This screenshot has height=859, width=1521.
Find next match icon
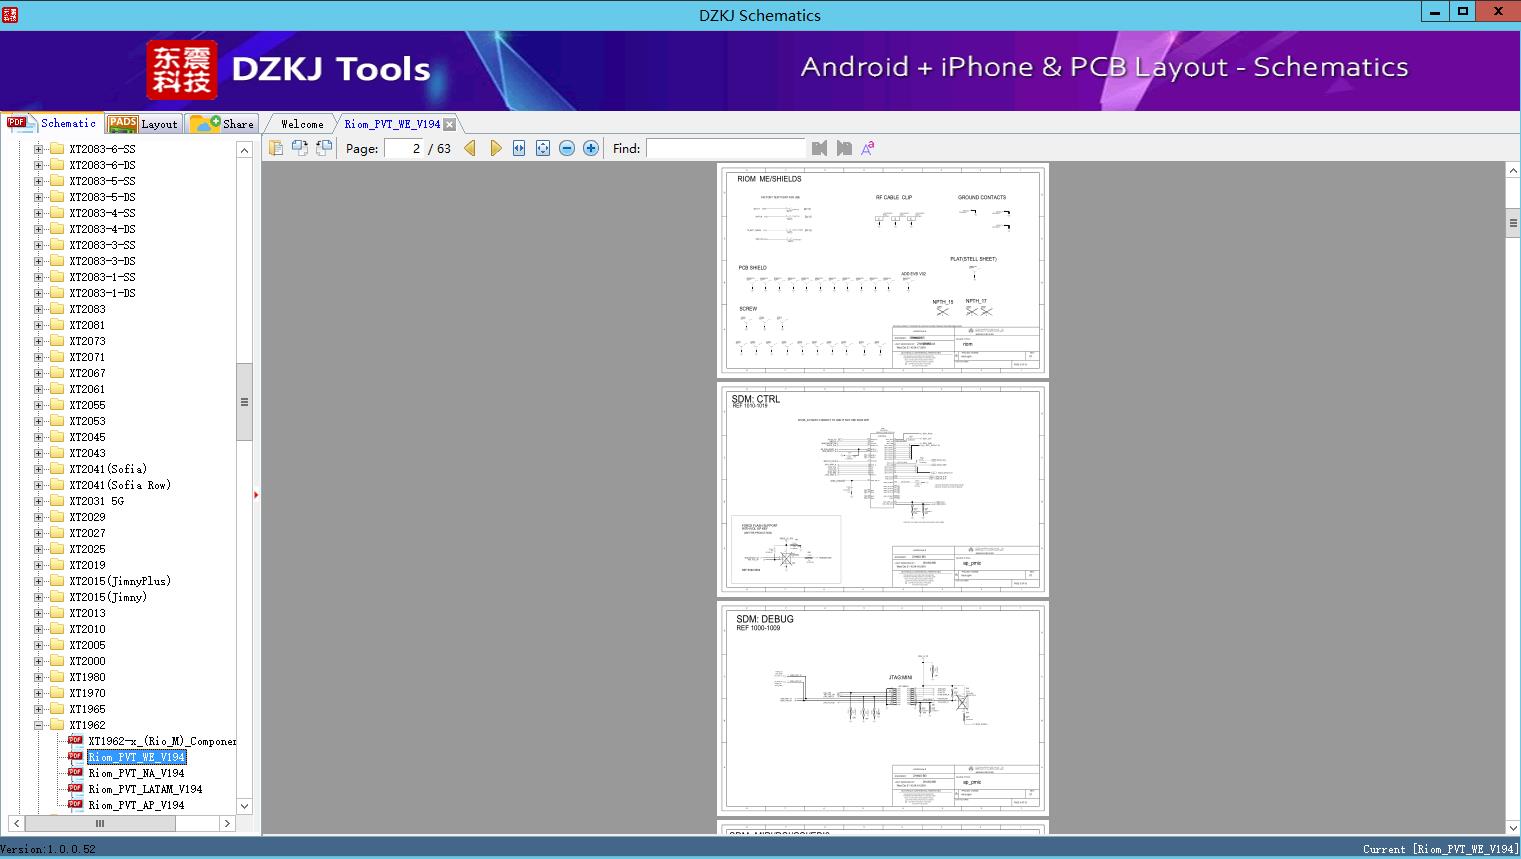point(844,148)
